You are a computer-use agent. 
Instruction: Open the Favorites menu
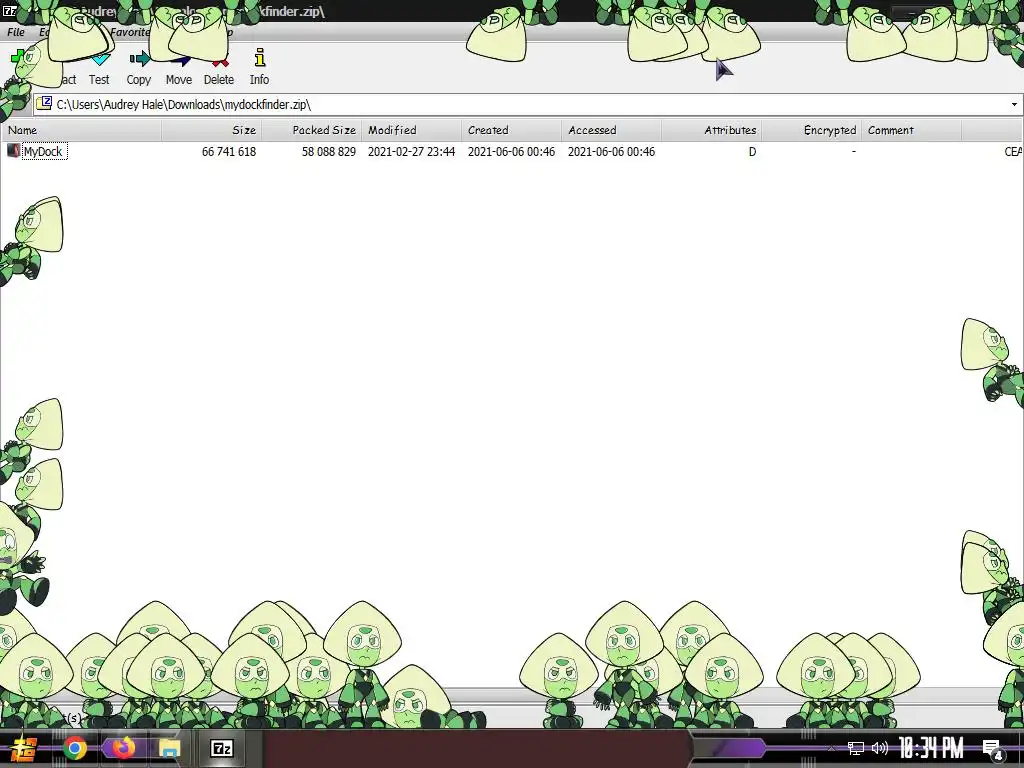(x=130, y=32)
